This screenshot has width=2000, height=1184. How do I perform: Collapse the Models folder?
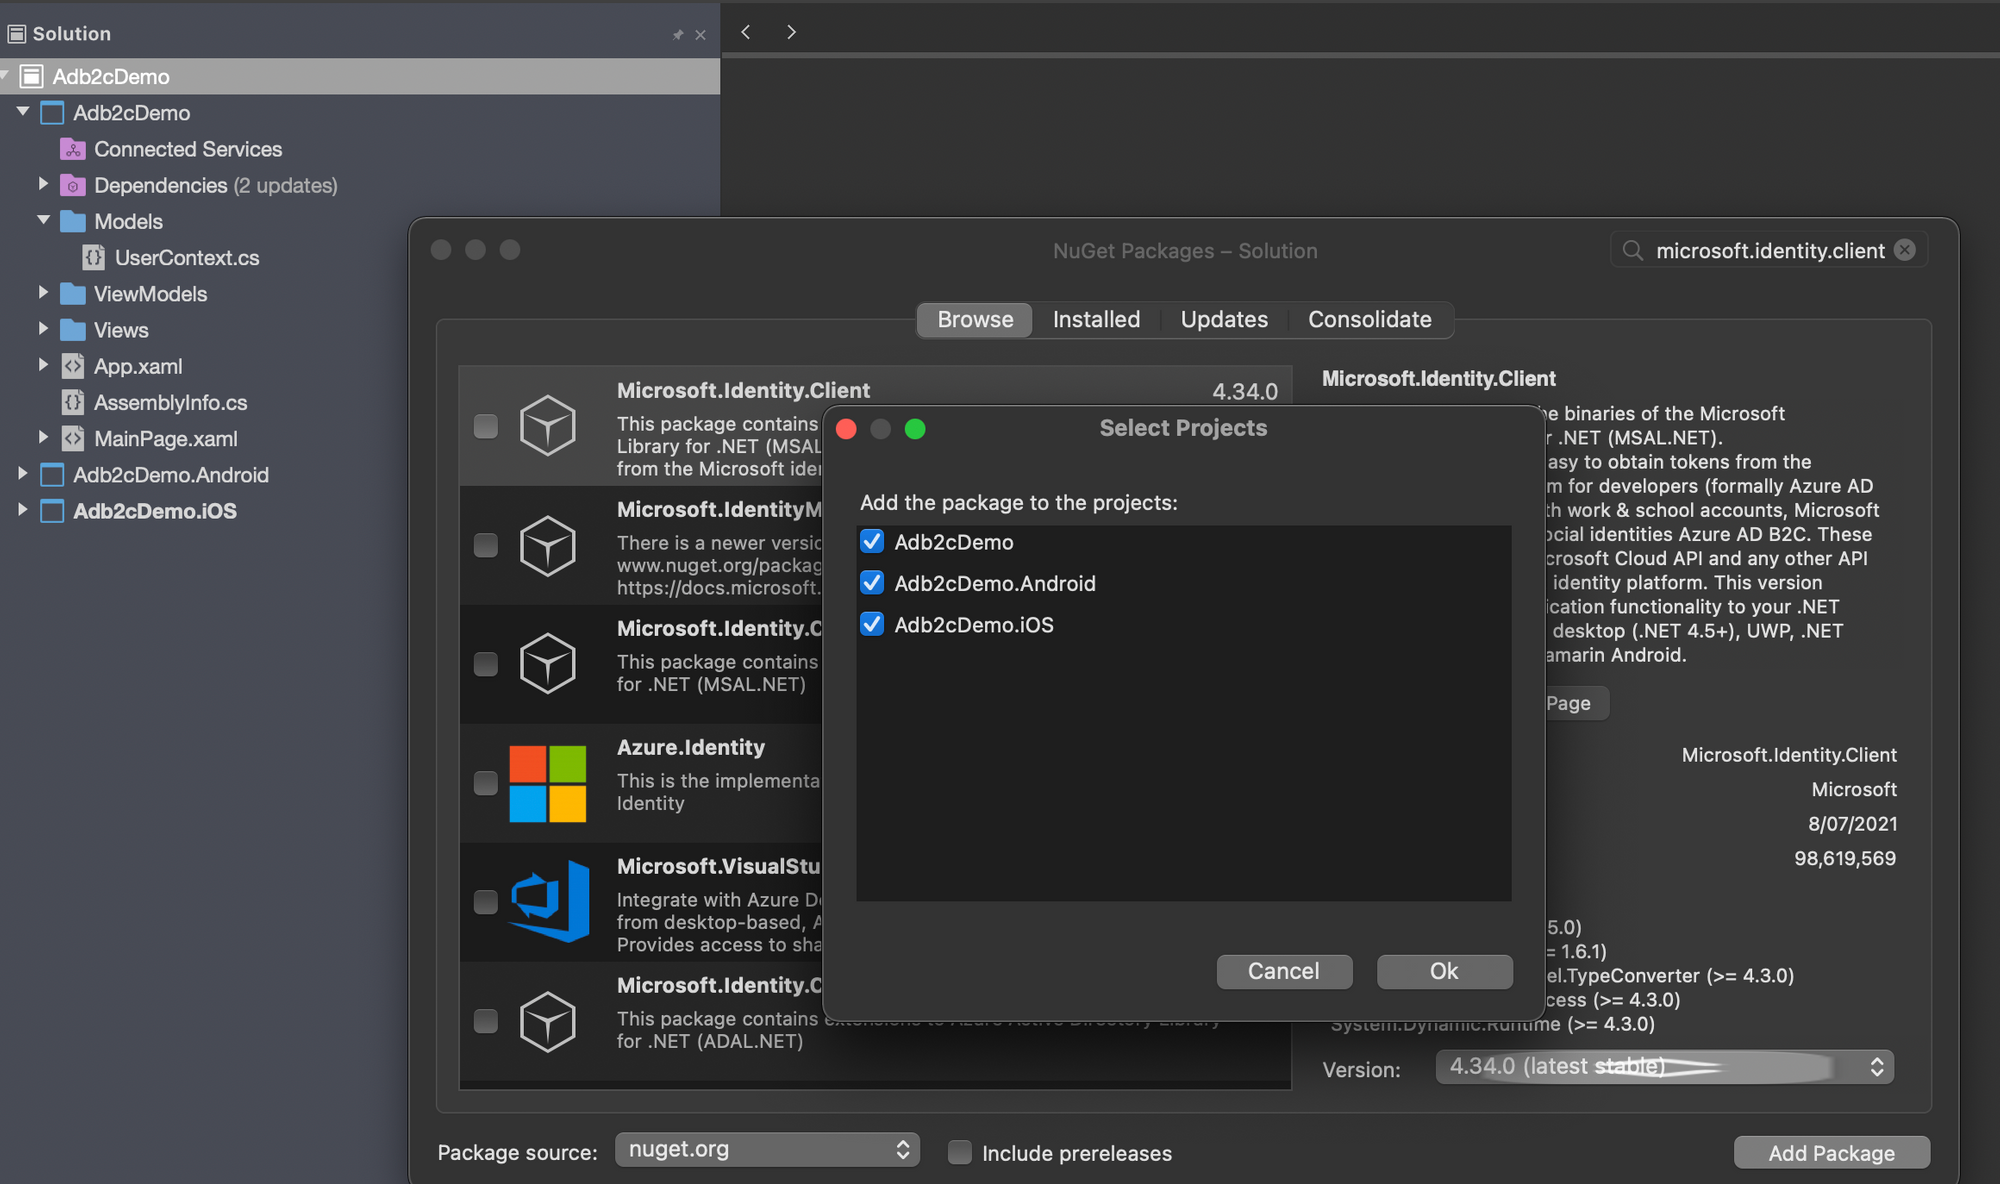tap(43, 221)
